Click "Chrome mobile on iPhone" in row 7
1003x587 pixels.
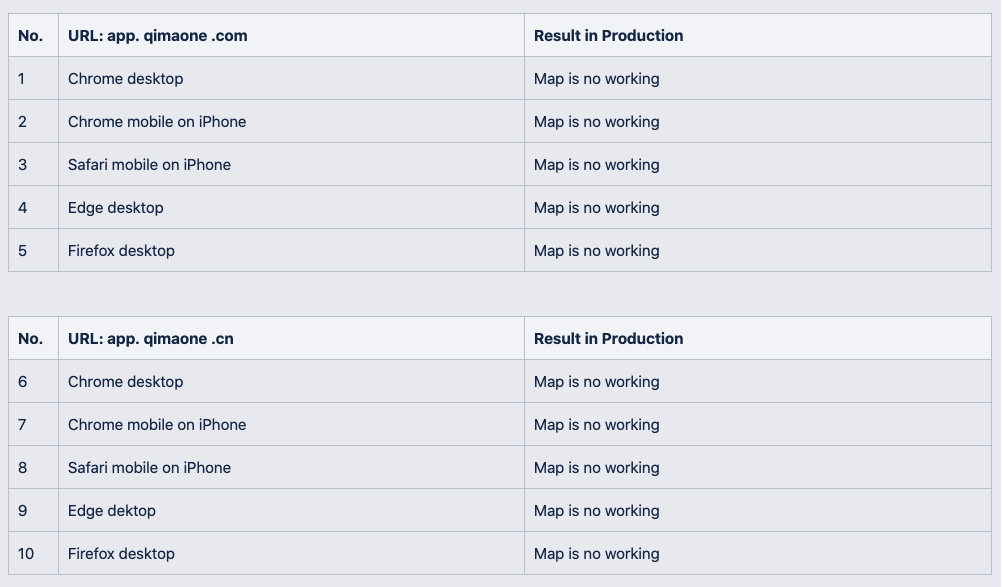(x=157, y=425)
